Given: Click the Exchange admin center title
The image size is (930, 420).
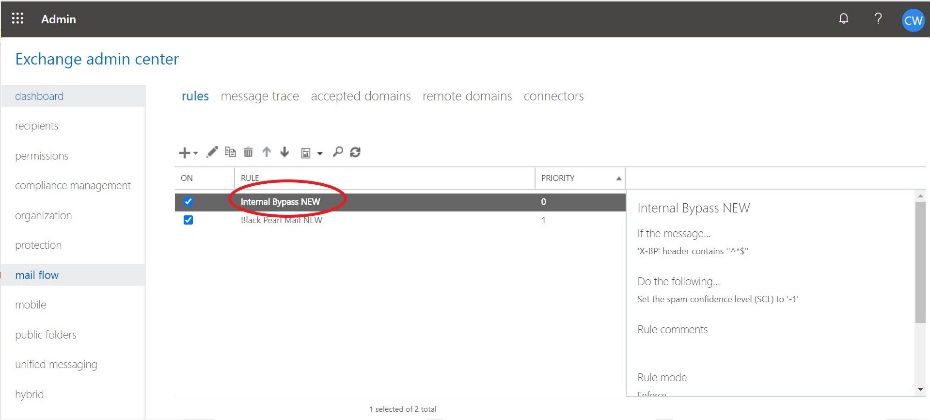Looking at the screenshot, I should click(x=97, y=59).
